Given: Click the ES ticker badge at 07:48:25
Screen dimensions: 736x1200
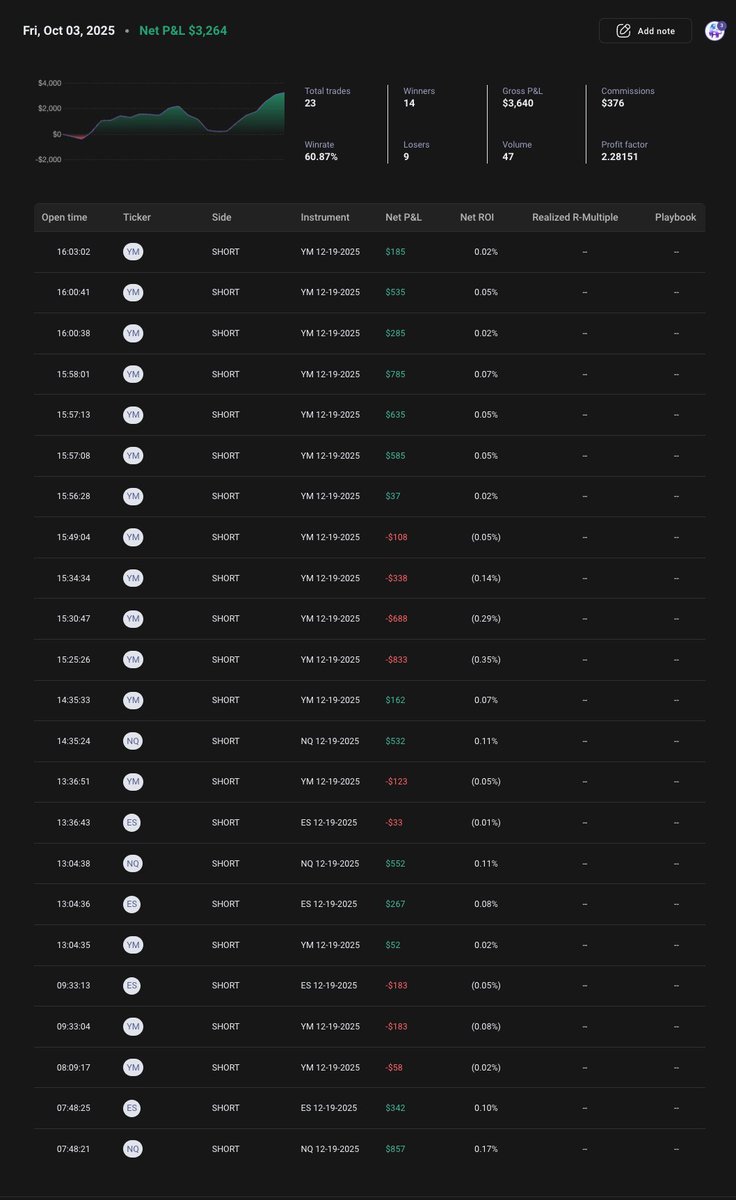Looking at the screenshot, I should pos(133,1108).
